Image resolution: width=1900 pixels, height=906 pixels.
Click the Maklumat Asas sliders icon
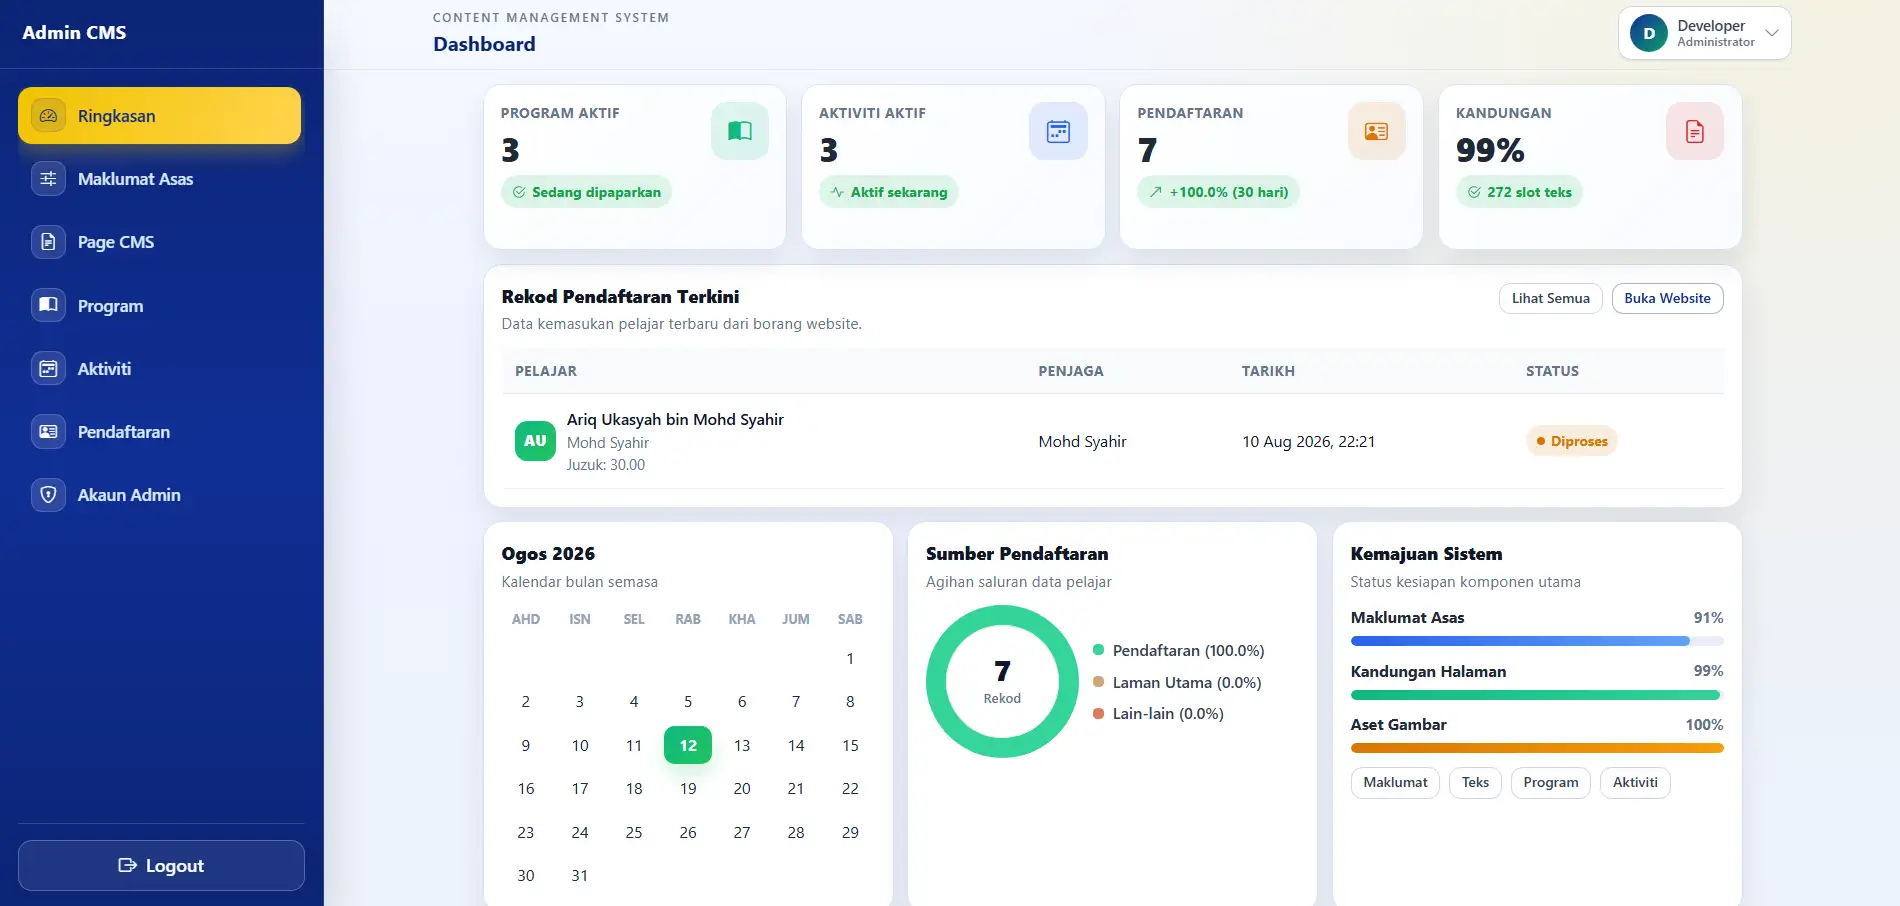[48, 179]
